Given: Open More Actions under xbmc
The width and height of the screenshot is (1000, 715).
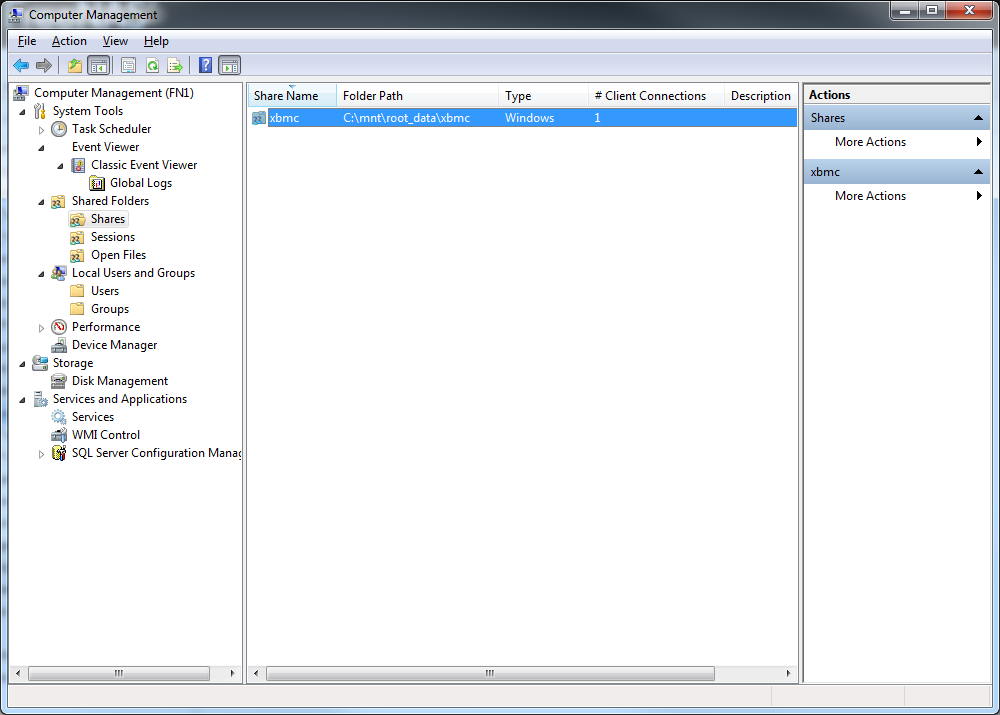Looking at the screenshot, I should point(897,196).
